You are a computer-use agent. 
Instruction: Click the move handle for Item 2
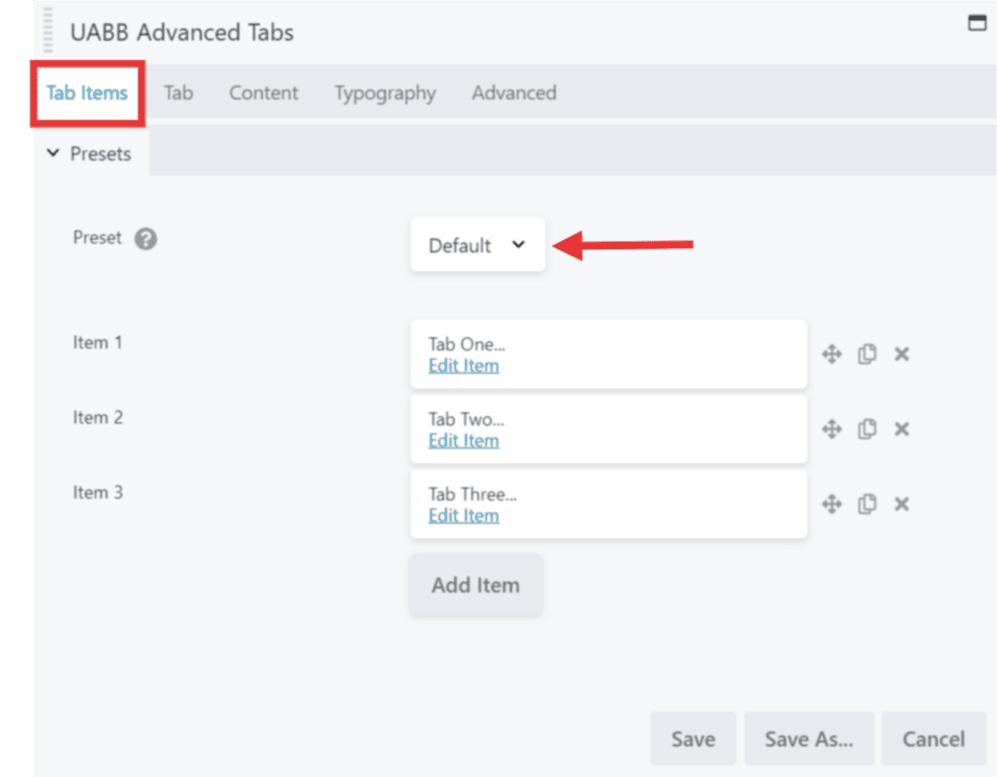pyautogui.click(x=831, y=429)
